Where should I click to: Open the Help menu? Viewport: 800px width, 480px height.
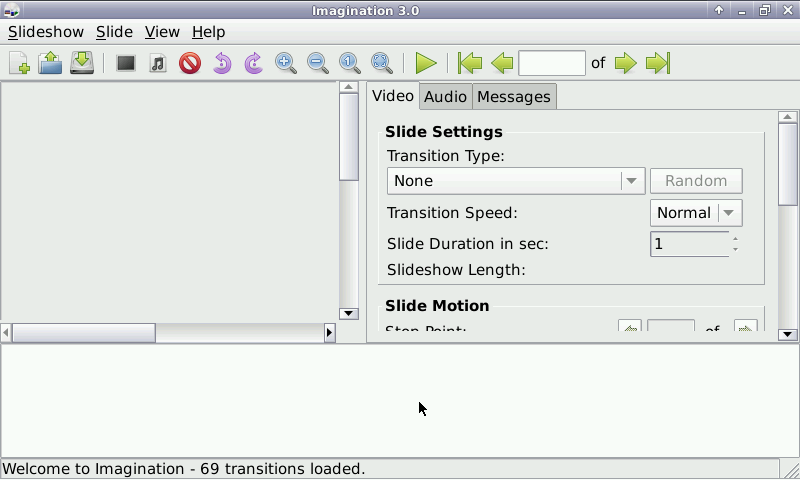click(x=209, y=32)
